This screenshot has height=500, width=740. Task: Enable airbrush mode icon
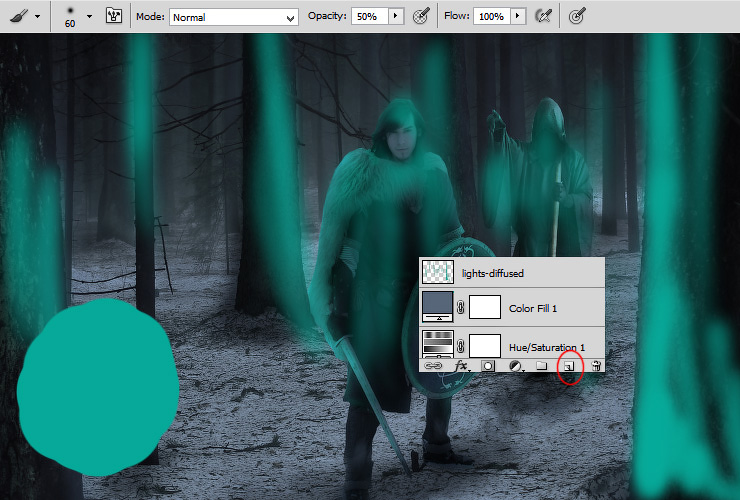[543, 17]
